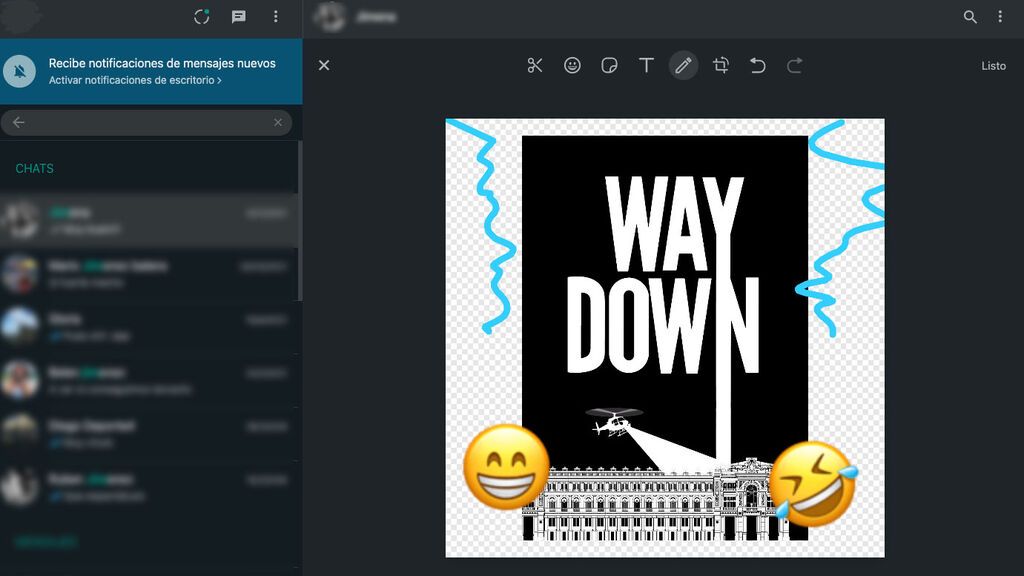Image resolution: width=1024 pixels, height=576 pixels.
Task: Open the chat above the Diego chat
Action: click(x=149, y=380)
